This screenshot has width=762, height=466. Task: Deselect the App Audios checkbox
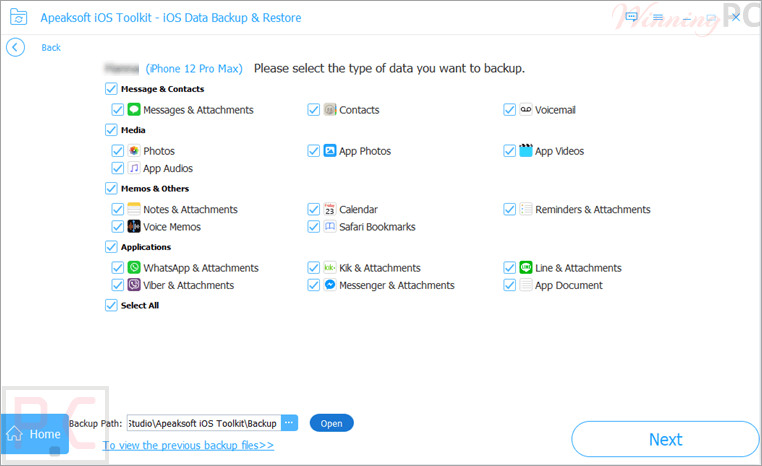click(117, 168)
